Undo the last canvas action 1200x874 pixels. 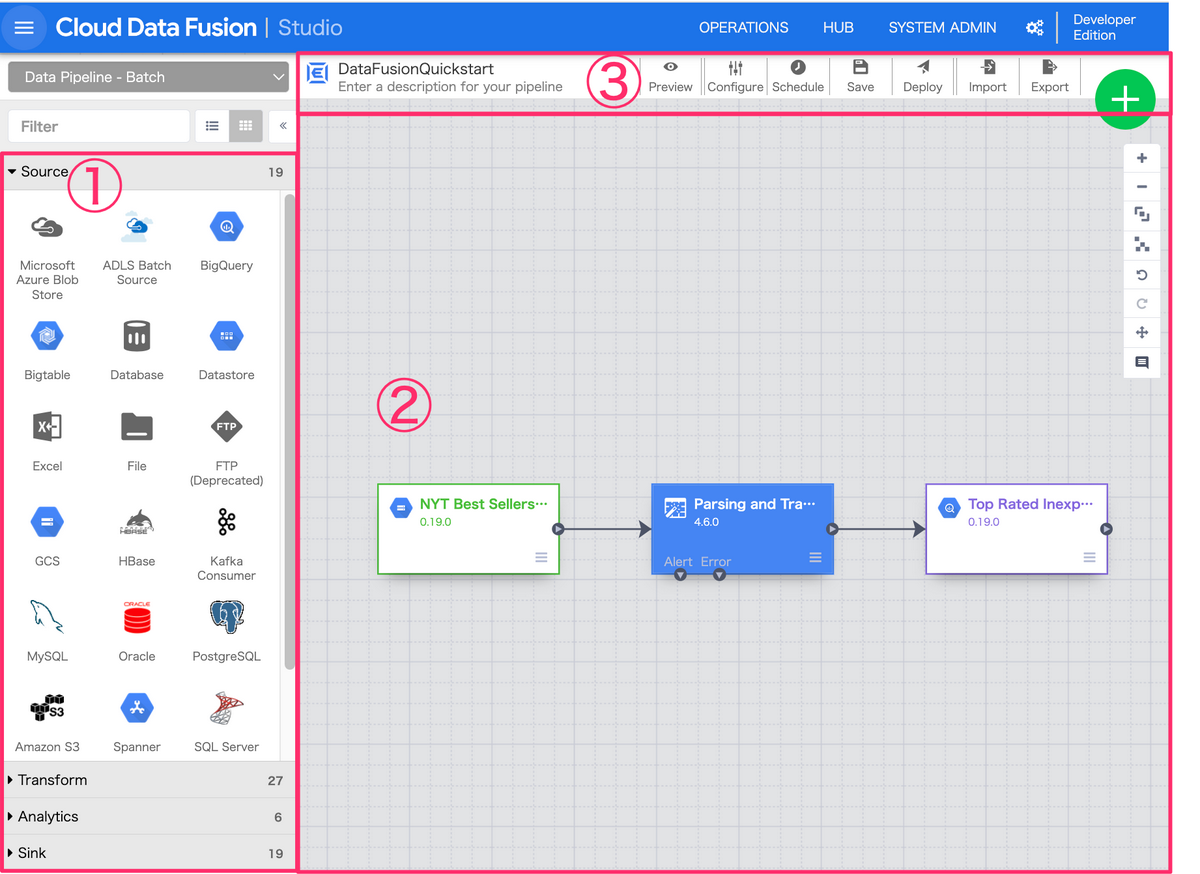(1142, 274)
